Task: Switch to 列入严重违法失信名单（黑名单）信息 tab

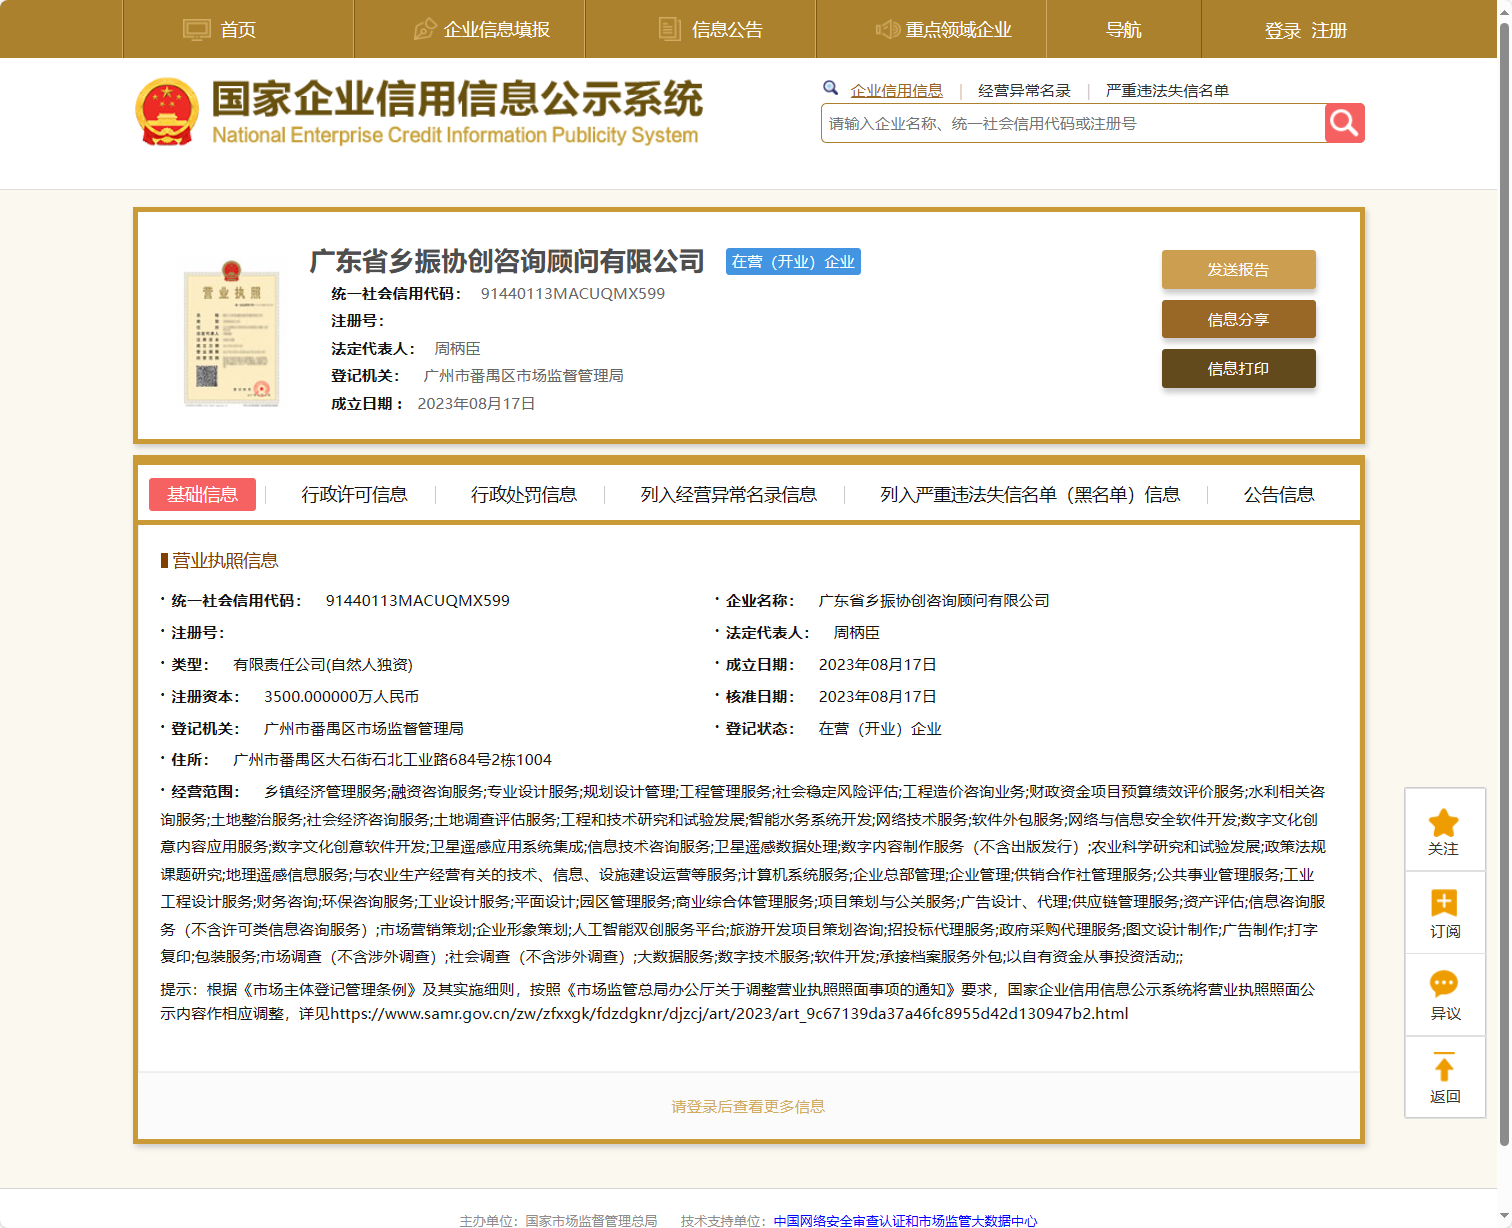Action: pos(1030,494)
